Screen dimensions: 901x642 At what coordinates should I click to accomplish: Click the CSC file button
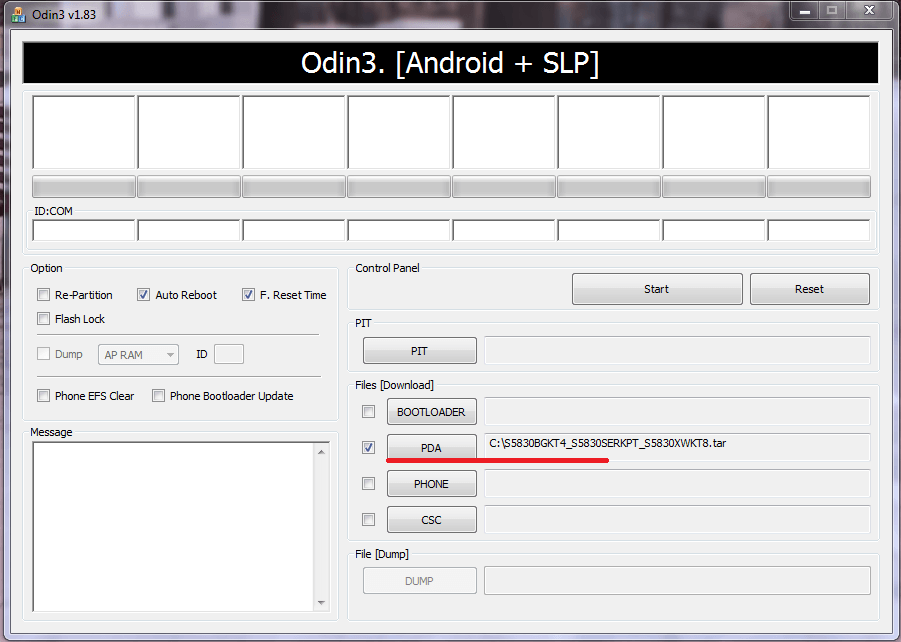click(432, 520)
